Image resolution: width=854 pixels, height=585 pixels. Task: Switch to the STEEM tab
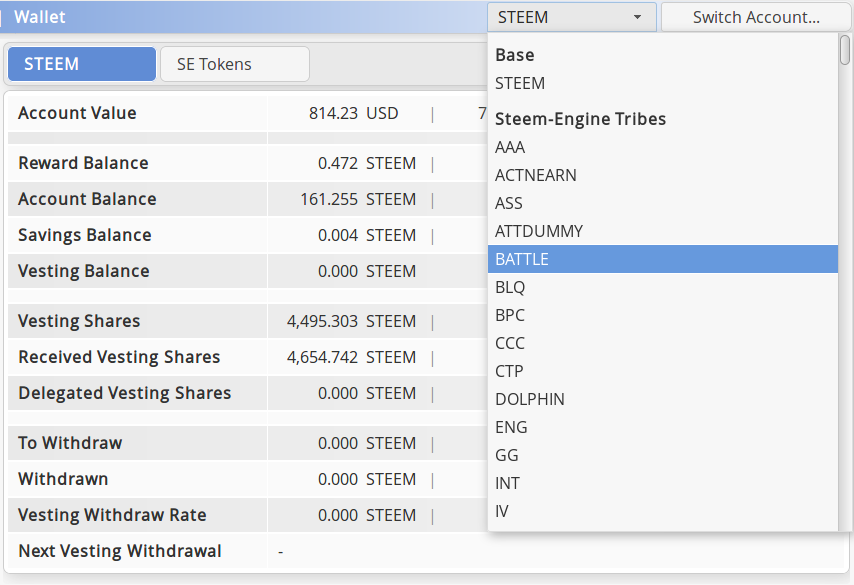pyautogui.click(x=82, y=64)
